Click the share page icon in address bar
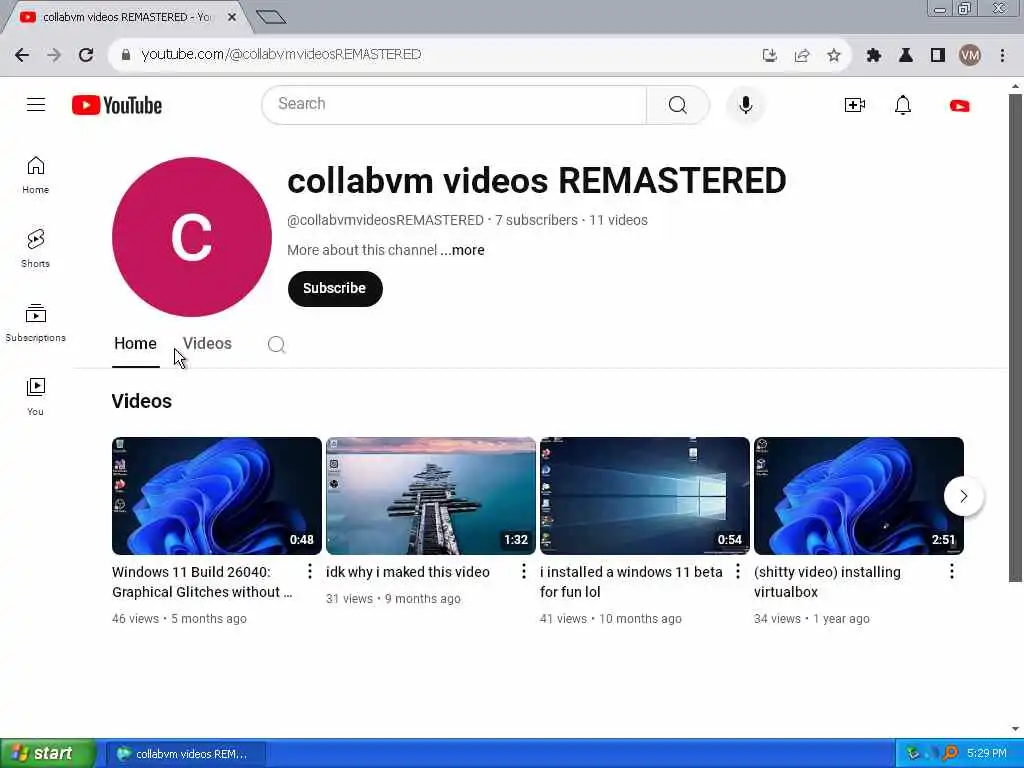The width and height of the screenshot is (1024, 768). [x=801, y=55]
